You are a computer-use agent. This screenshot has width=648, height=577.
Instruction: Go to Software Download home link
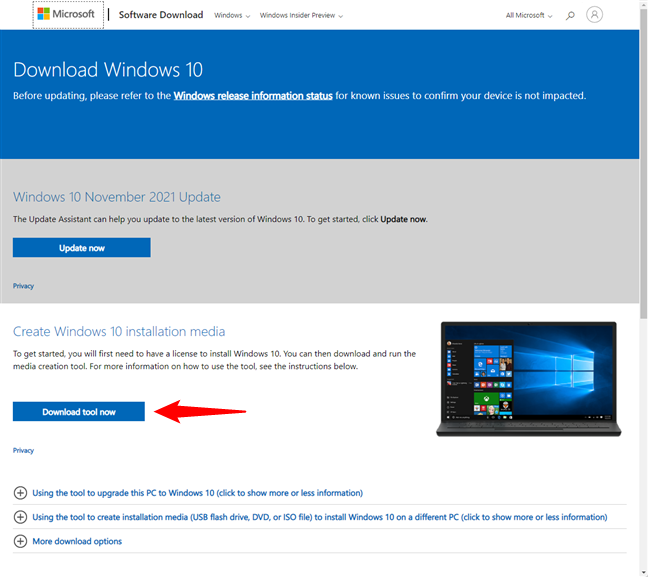pos(161,15)
